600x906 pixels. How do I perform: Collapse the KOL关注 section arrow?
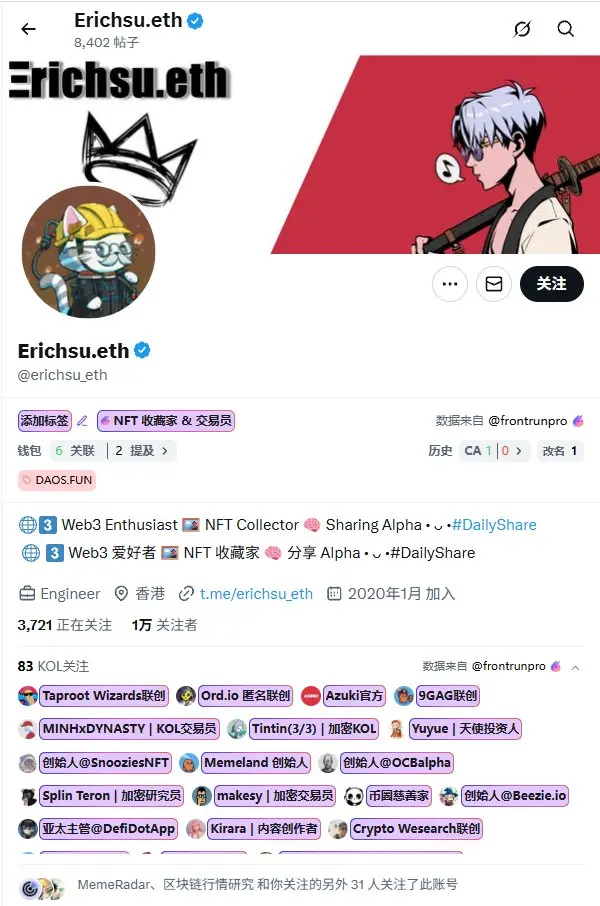point(575,667)
